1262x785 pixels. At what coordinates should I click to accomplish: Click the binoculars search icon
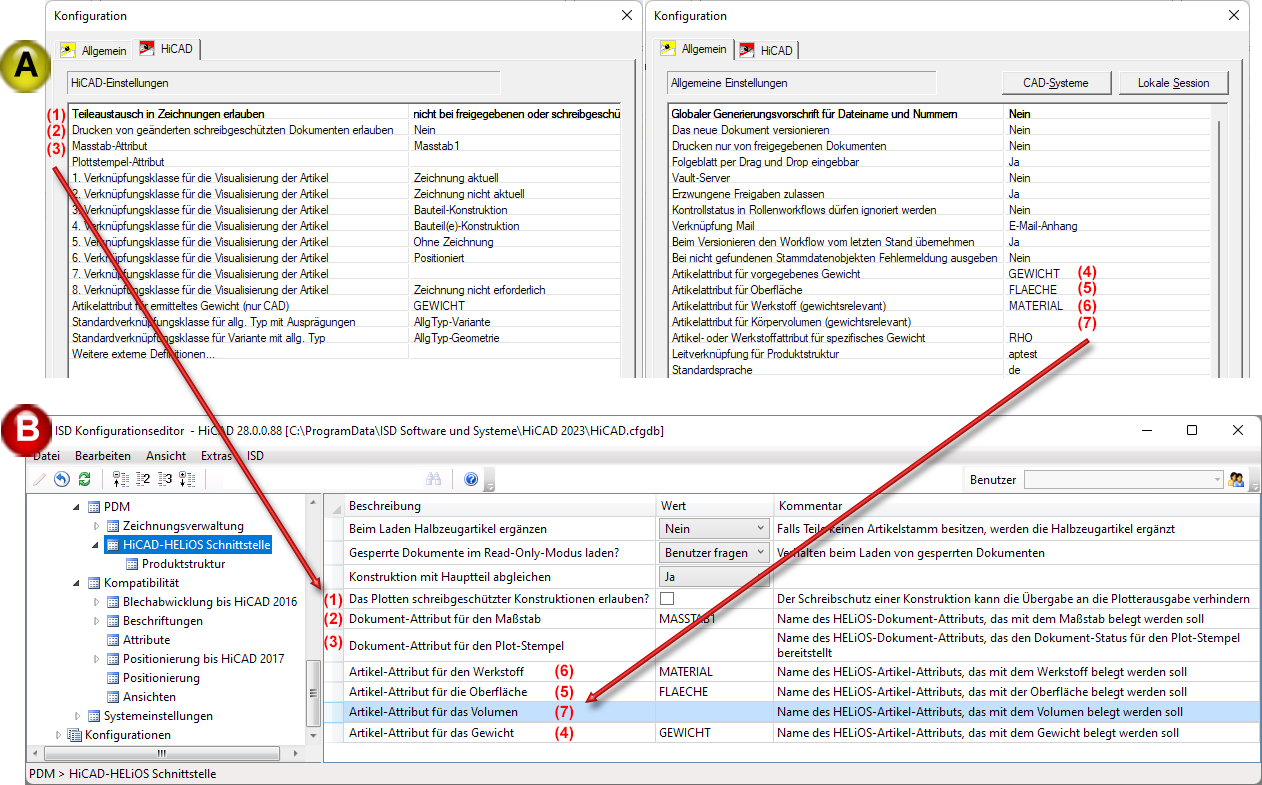point(434,479)
